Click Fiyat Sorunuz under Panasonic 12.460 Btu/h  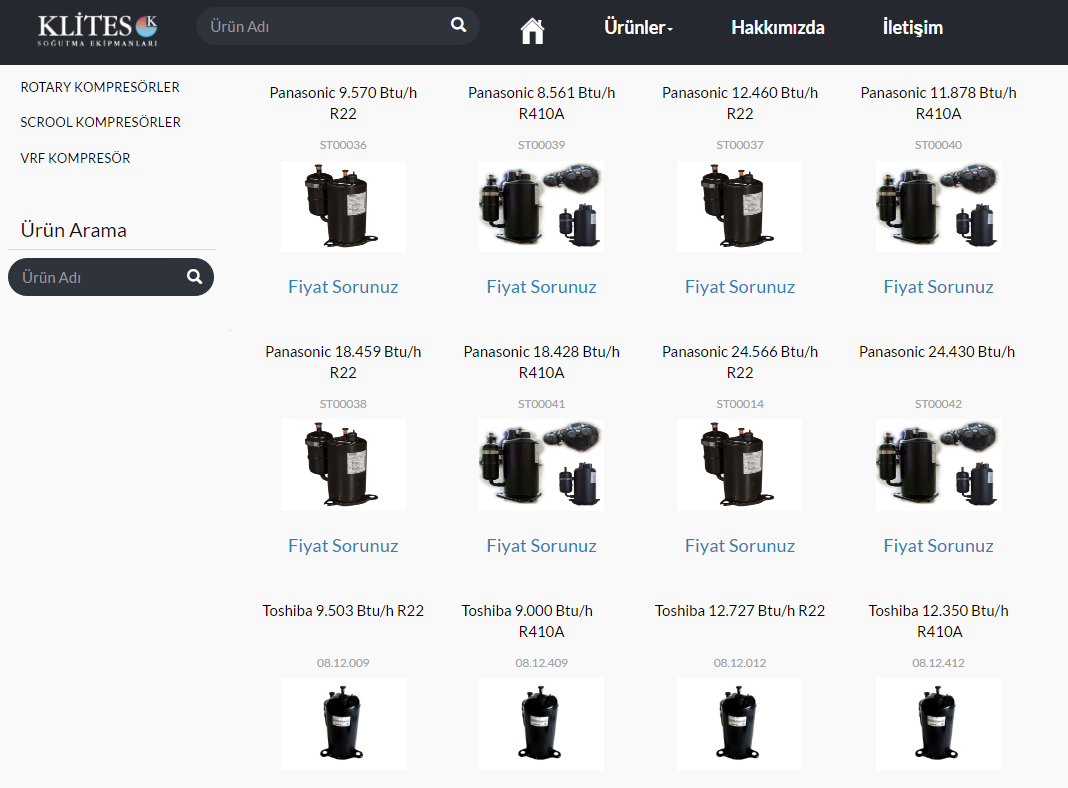point(740,287)
